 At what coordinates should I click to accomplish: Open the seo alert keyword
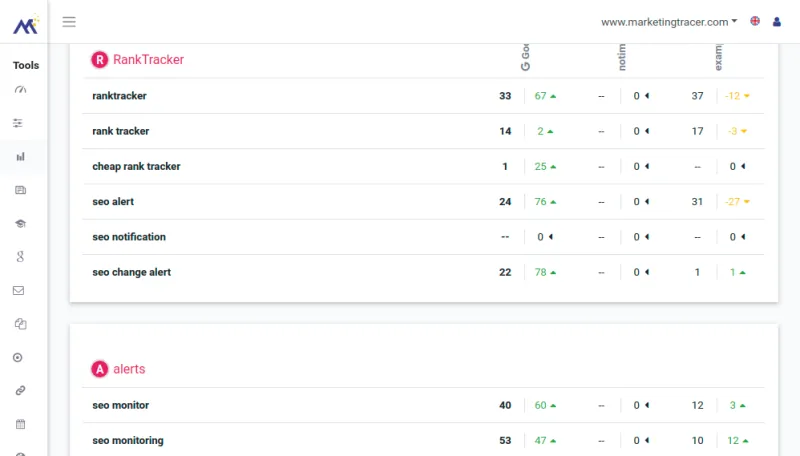click(113, 201)
